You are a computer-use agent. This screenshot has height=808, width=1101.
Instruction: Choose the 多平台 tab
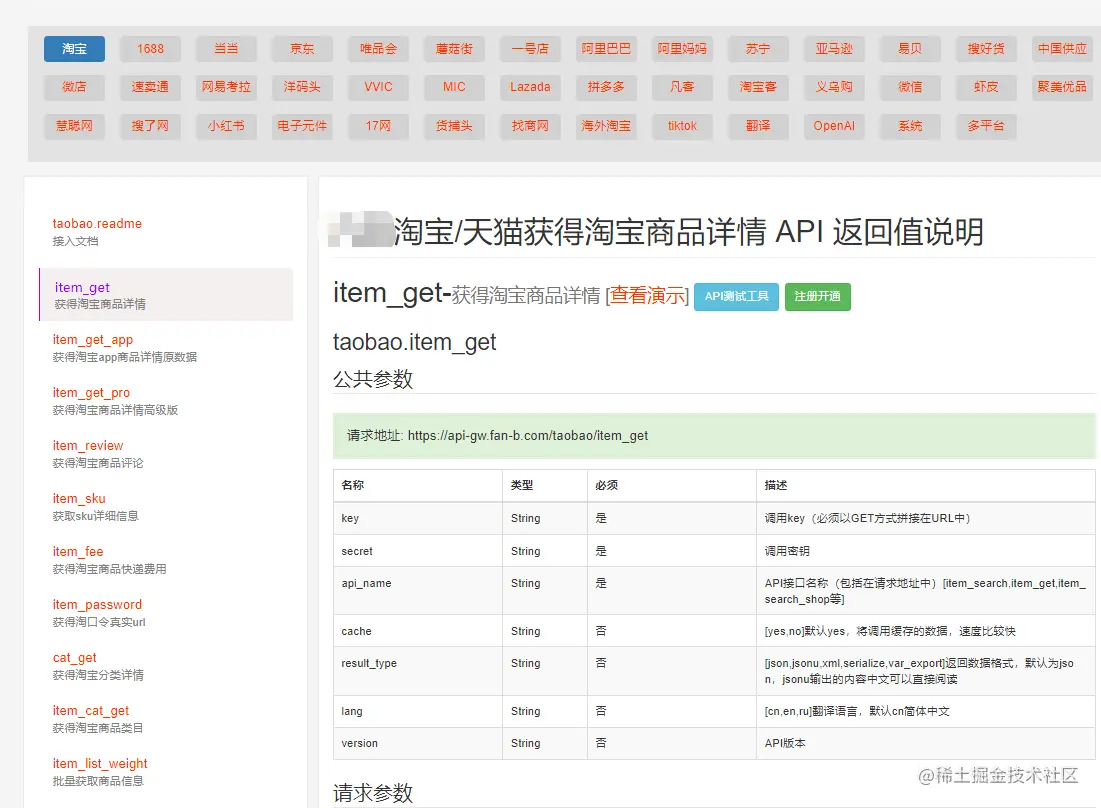(x=986, y=126)
